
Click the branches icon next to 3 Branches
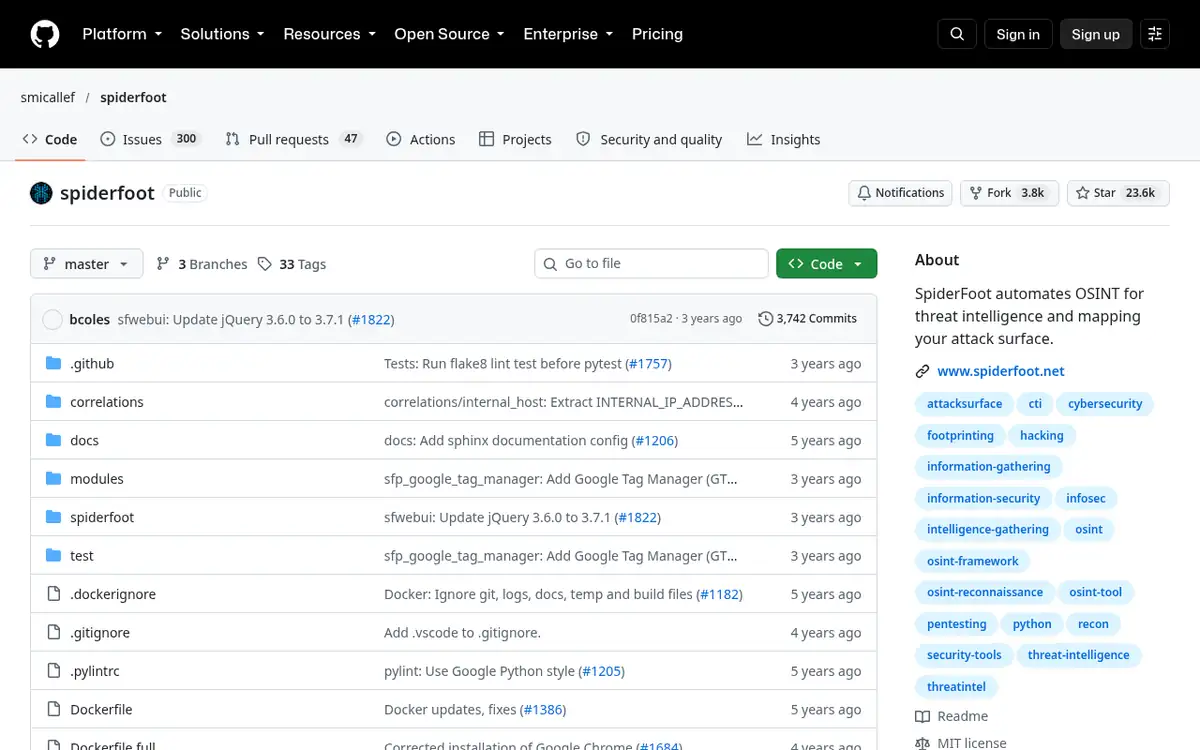pos(163,264)
